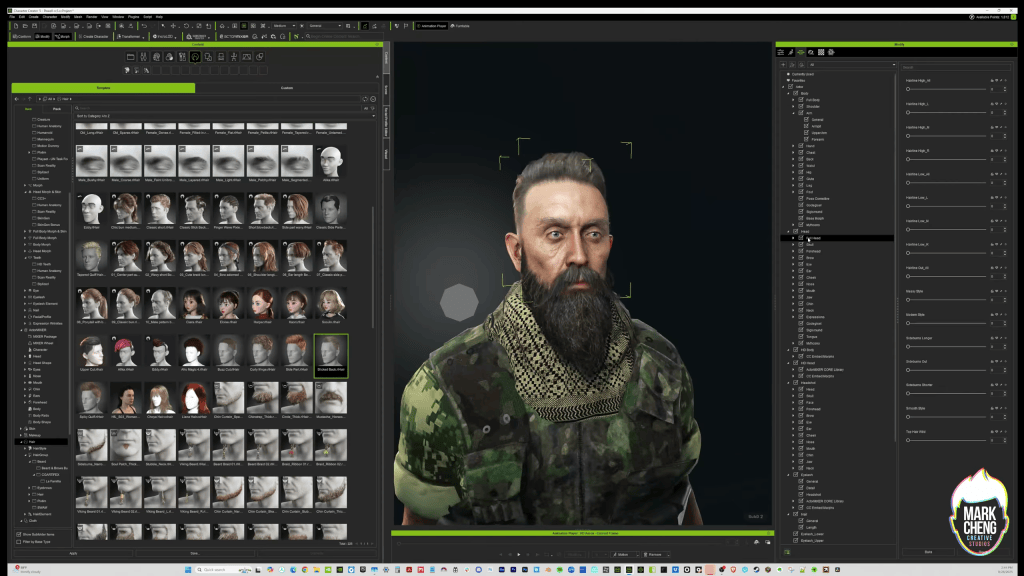Image resolution: width=1024 pixels, height=576 pixels.
Task: Uncheck the Armpit morph checkbox
Action: click(806, 126)
